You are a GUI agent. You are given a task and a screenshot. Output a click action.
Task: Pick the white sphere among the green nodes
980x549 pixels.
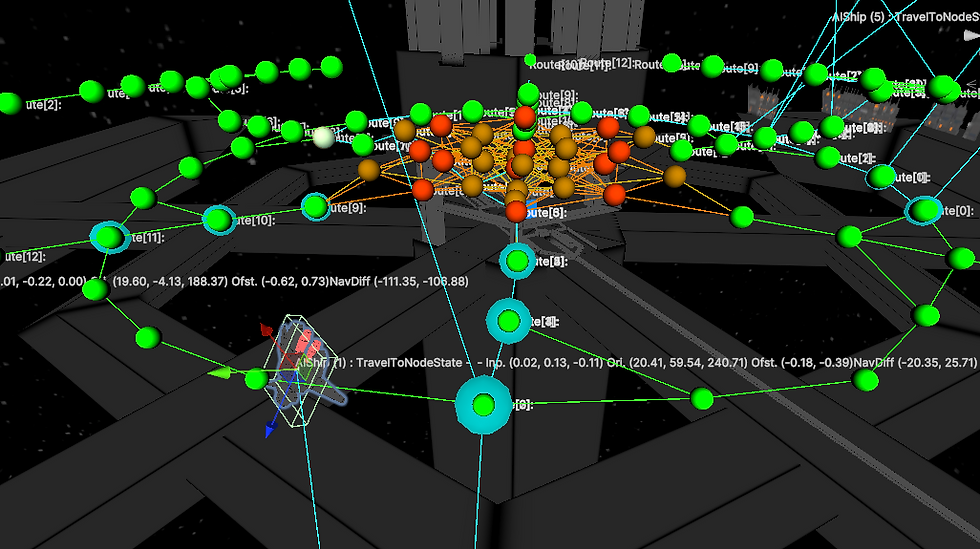coord(323,138)
